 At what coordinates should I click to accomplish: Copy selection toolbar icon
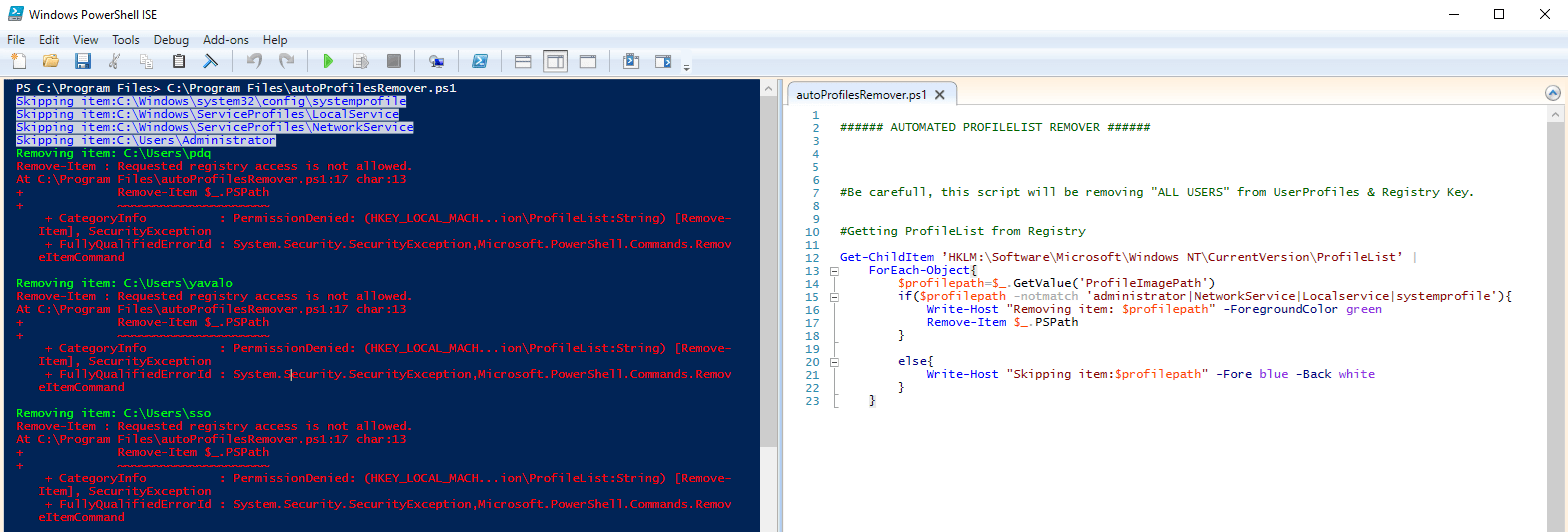pos(147,61)
